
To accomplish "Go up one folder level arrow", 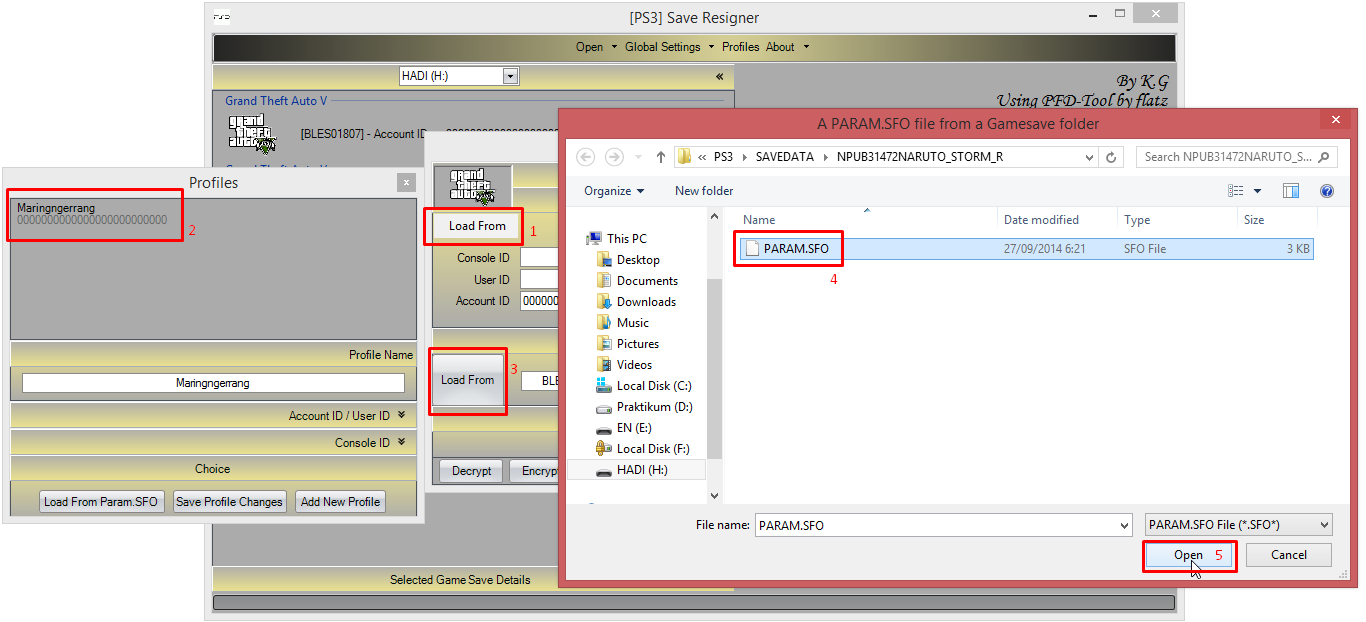I will pyautogui.click(x=660, y=157).
